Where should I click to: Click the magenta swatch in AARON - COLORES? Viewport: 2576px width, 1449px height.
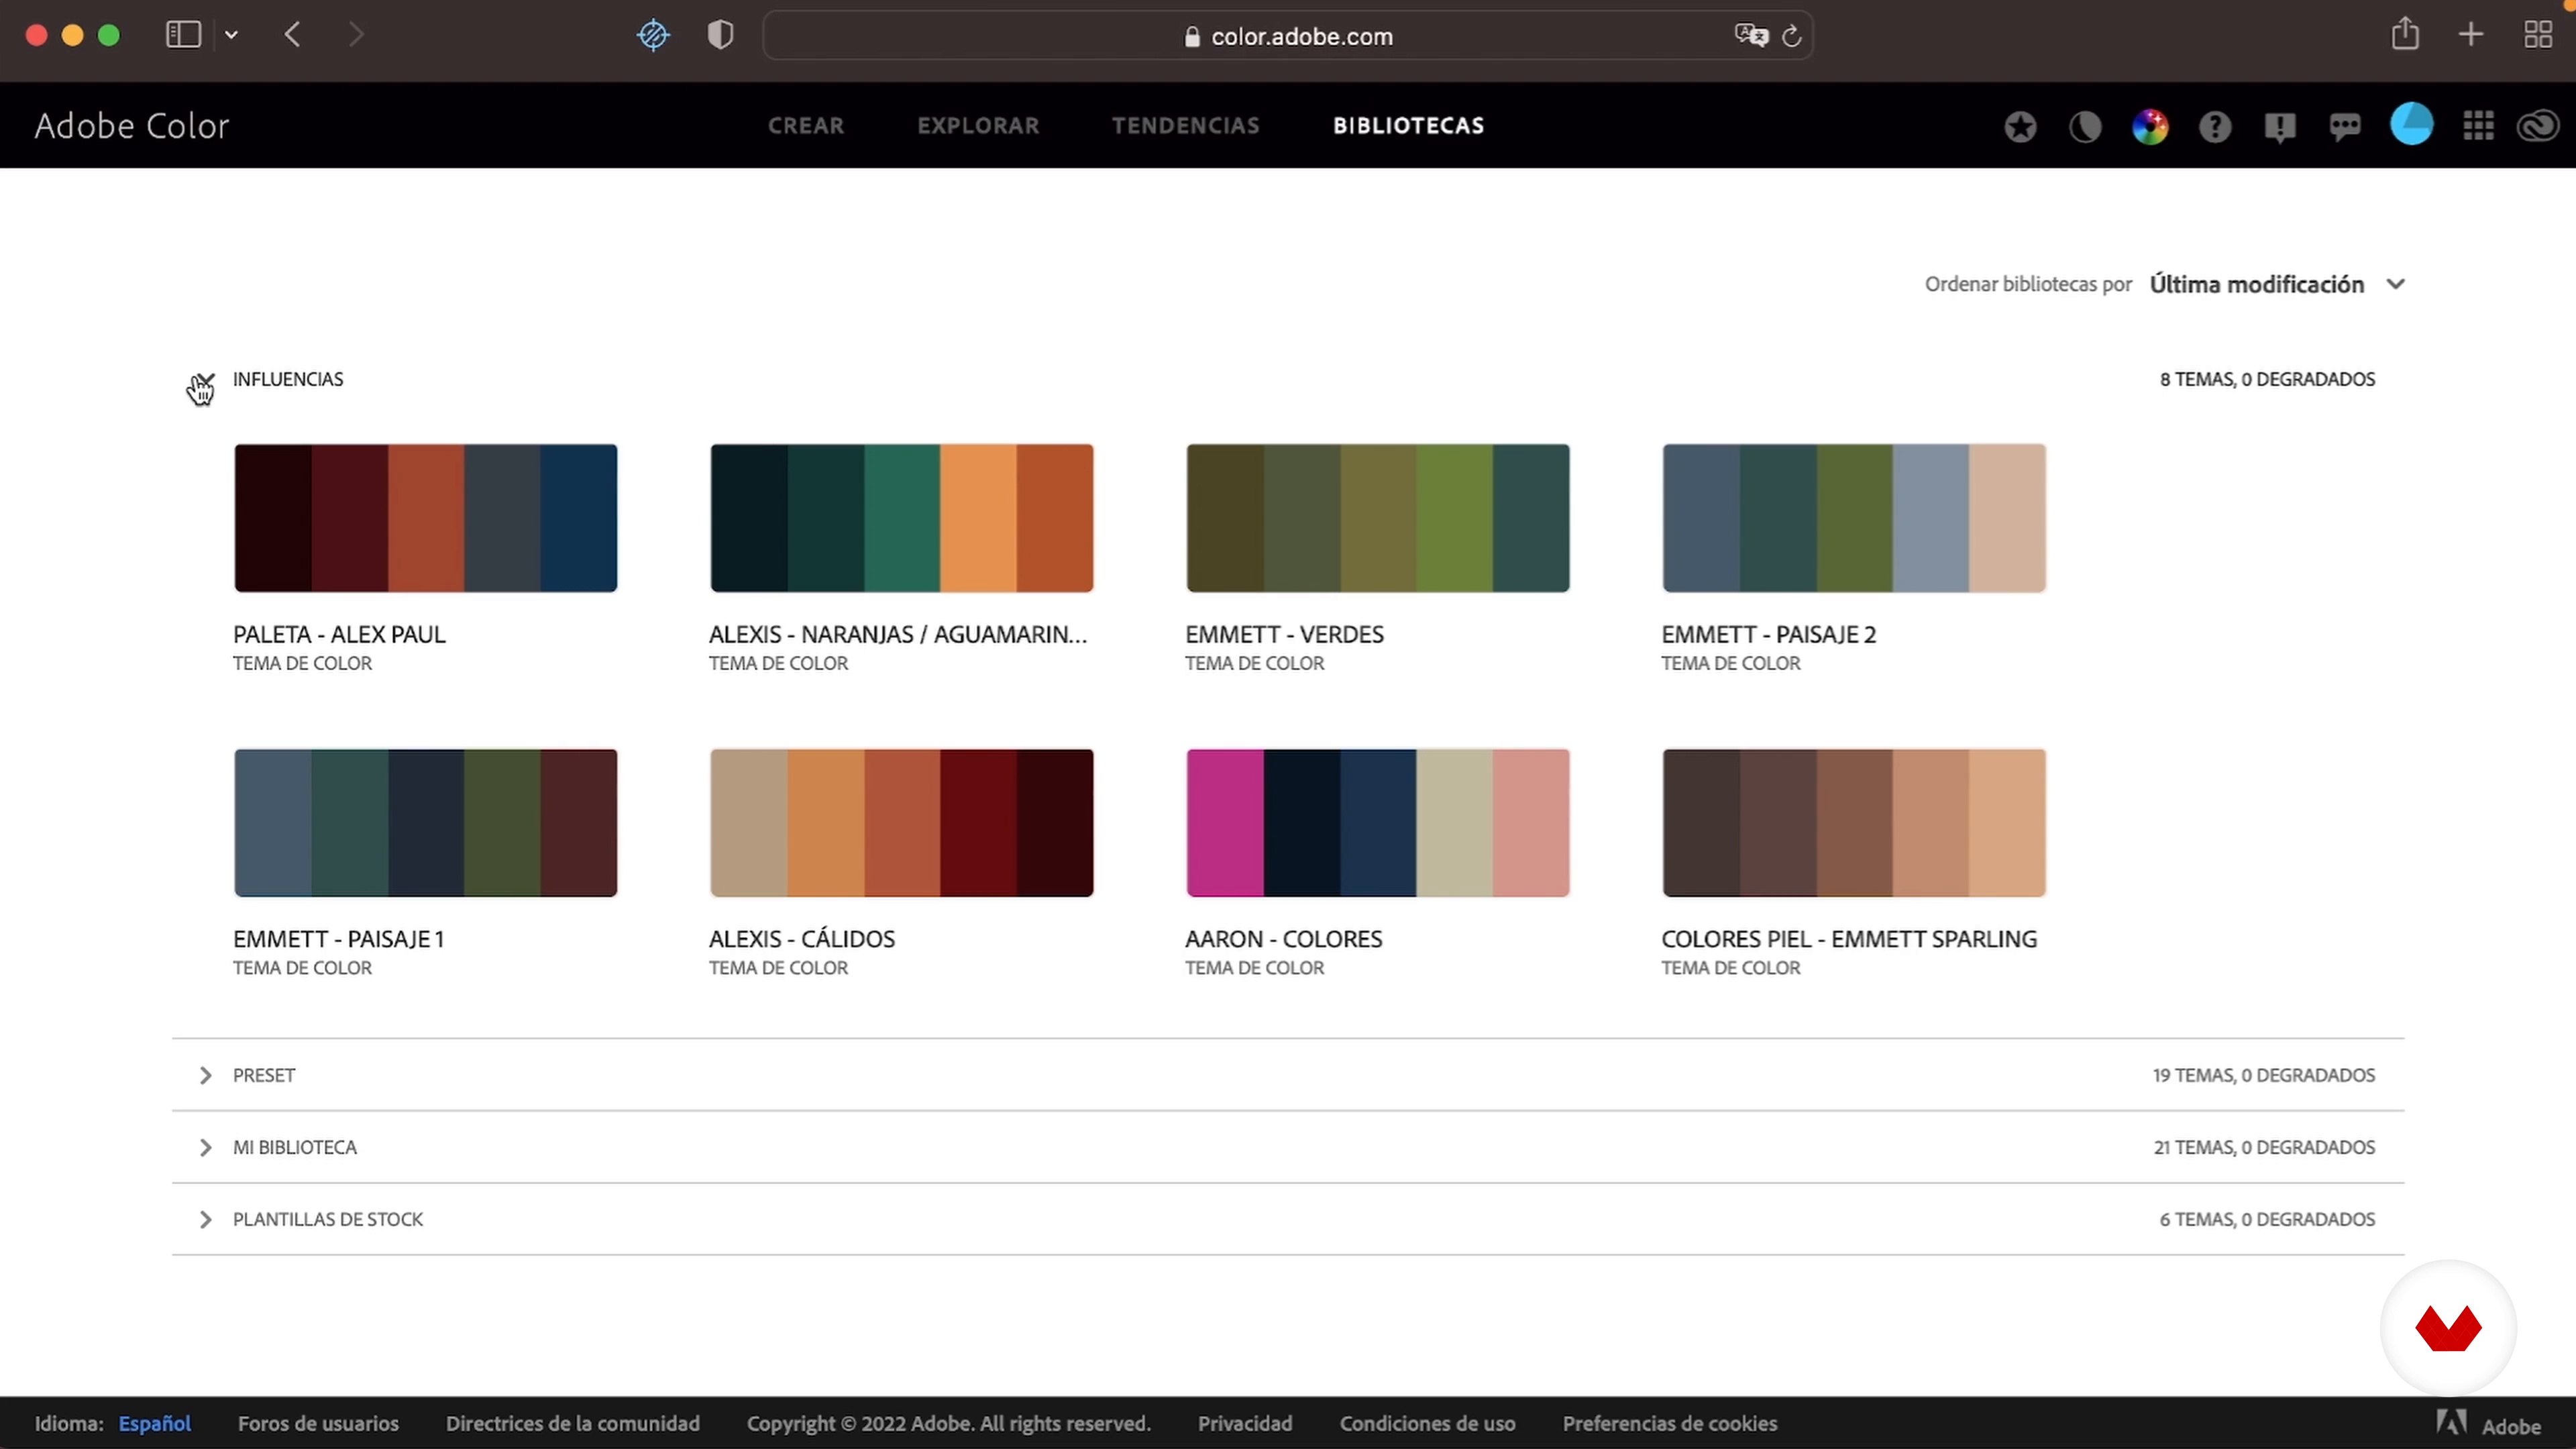click(1225, 823)
